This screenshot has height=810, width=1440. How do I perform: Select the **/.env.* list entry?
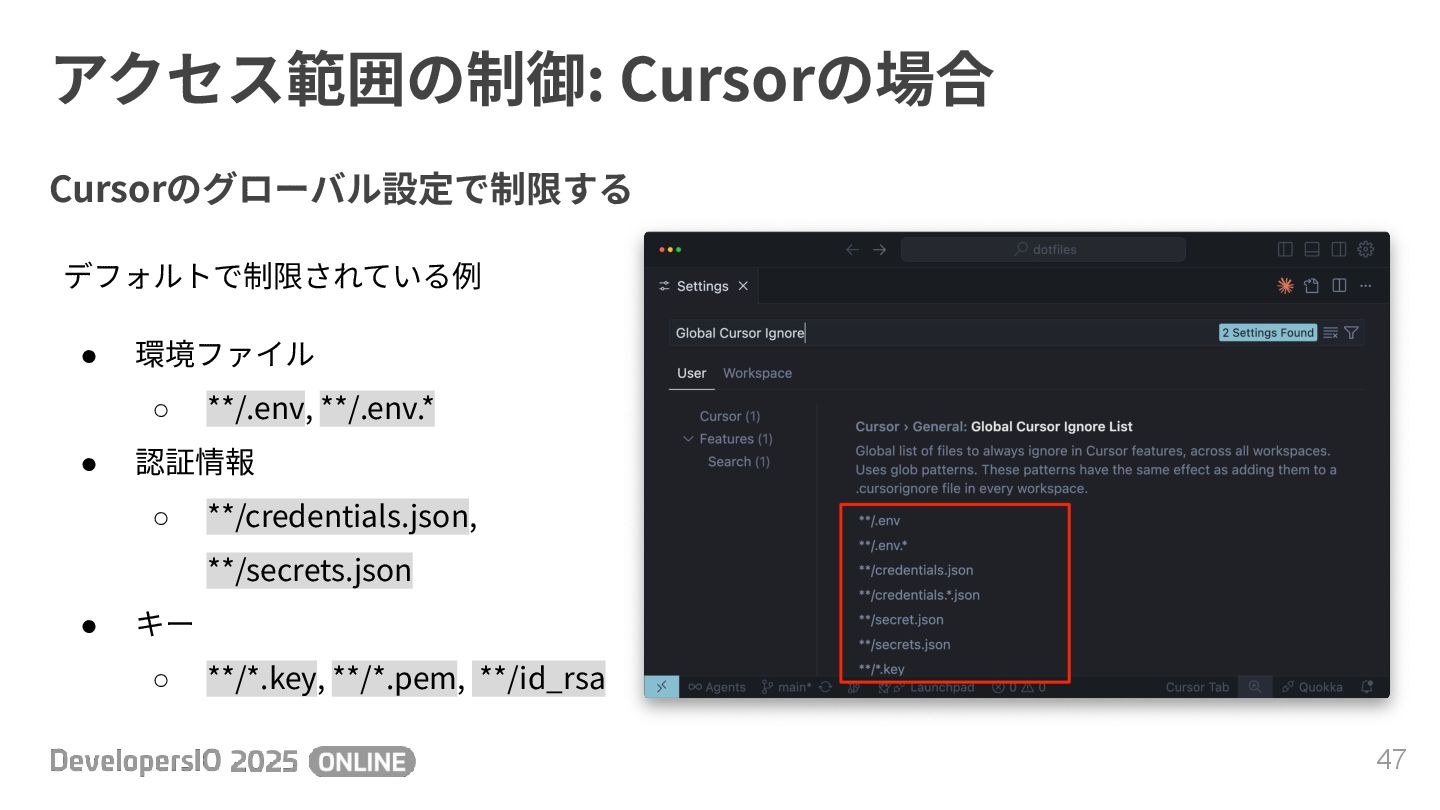click(883, 545)
